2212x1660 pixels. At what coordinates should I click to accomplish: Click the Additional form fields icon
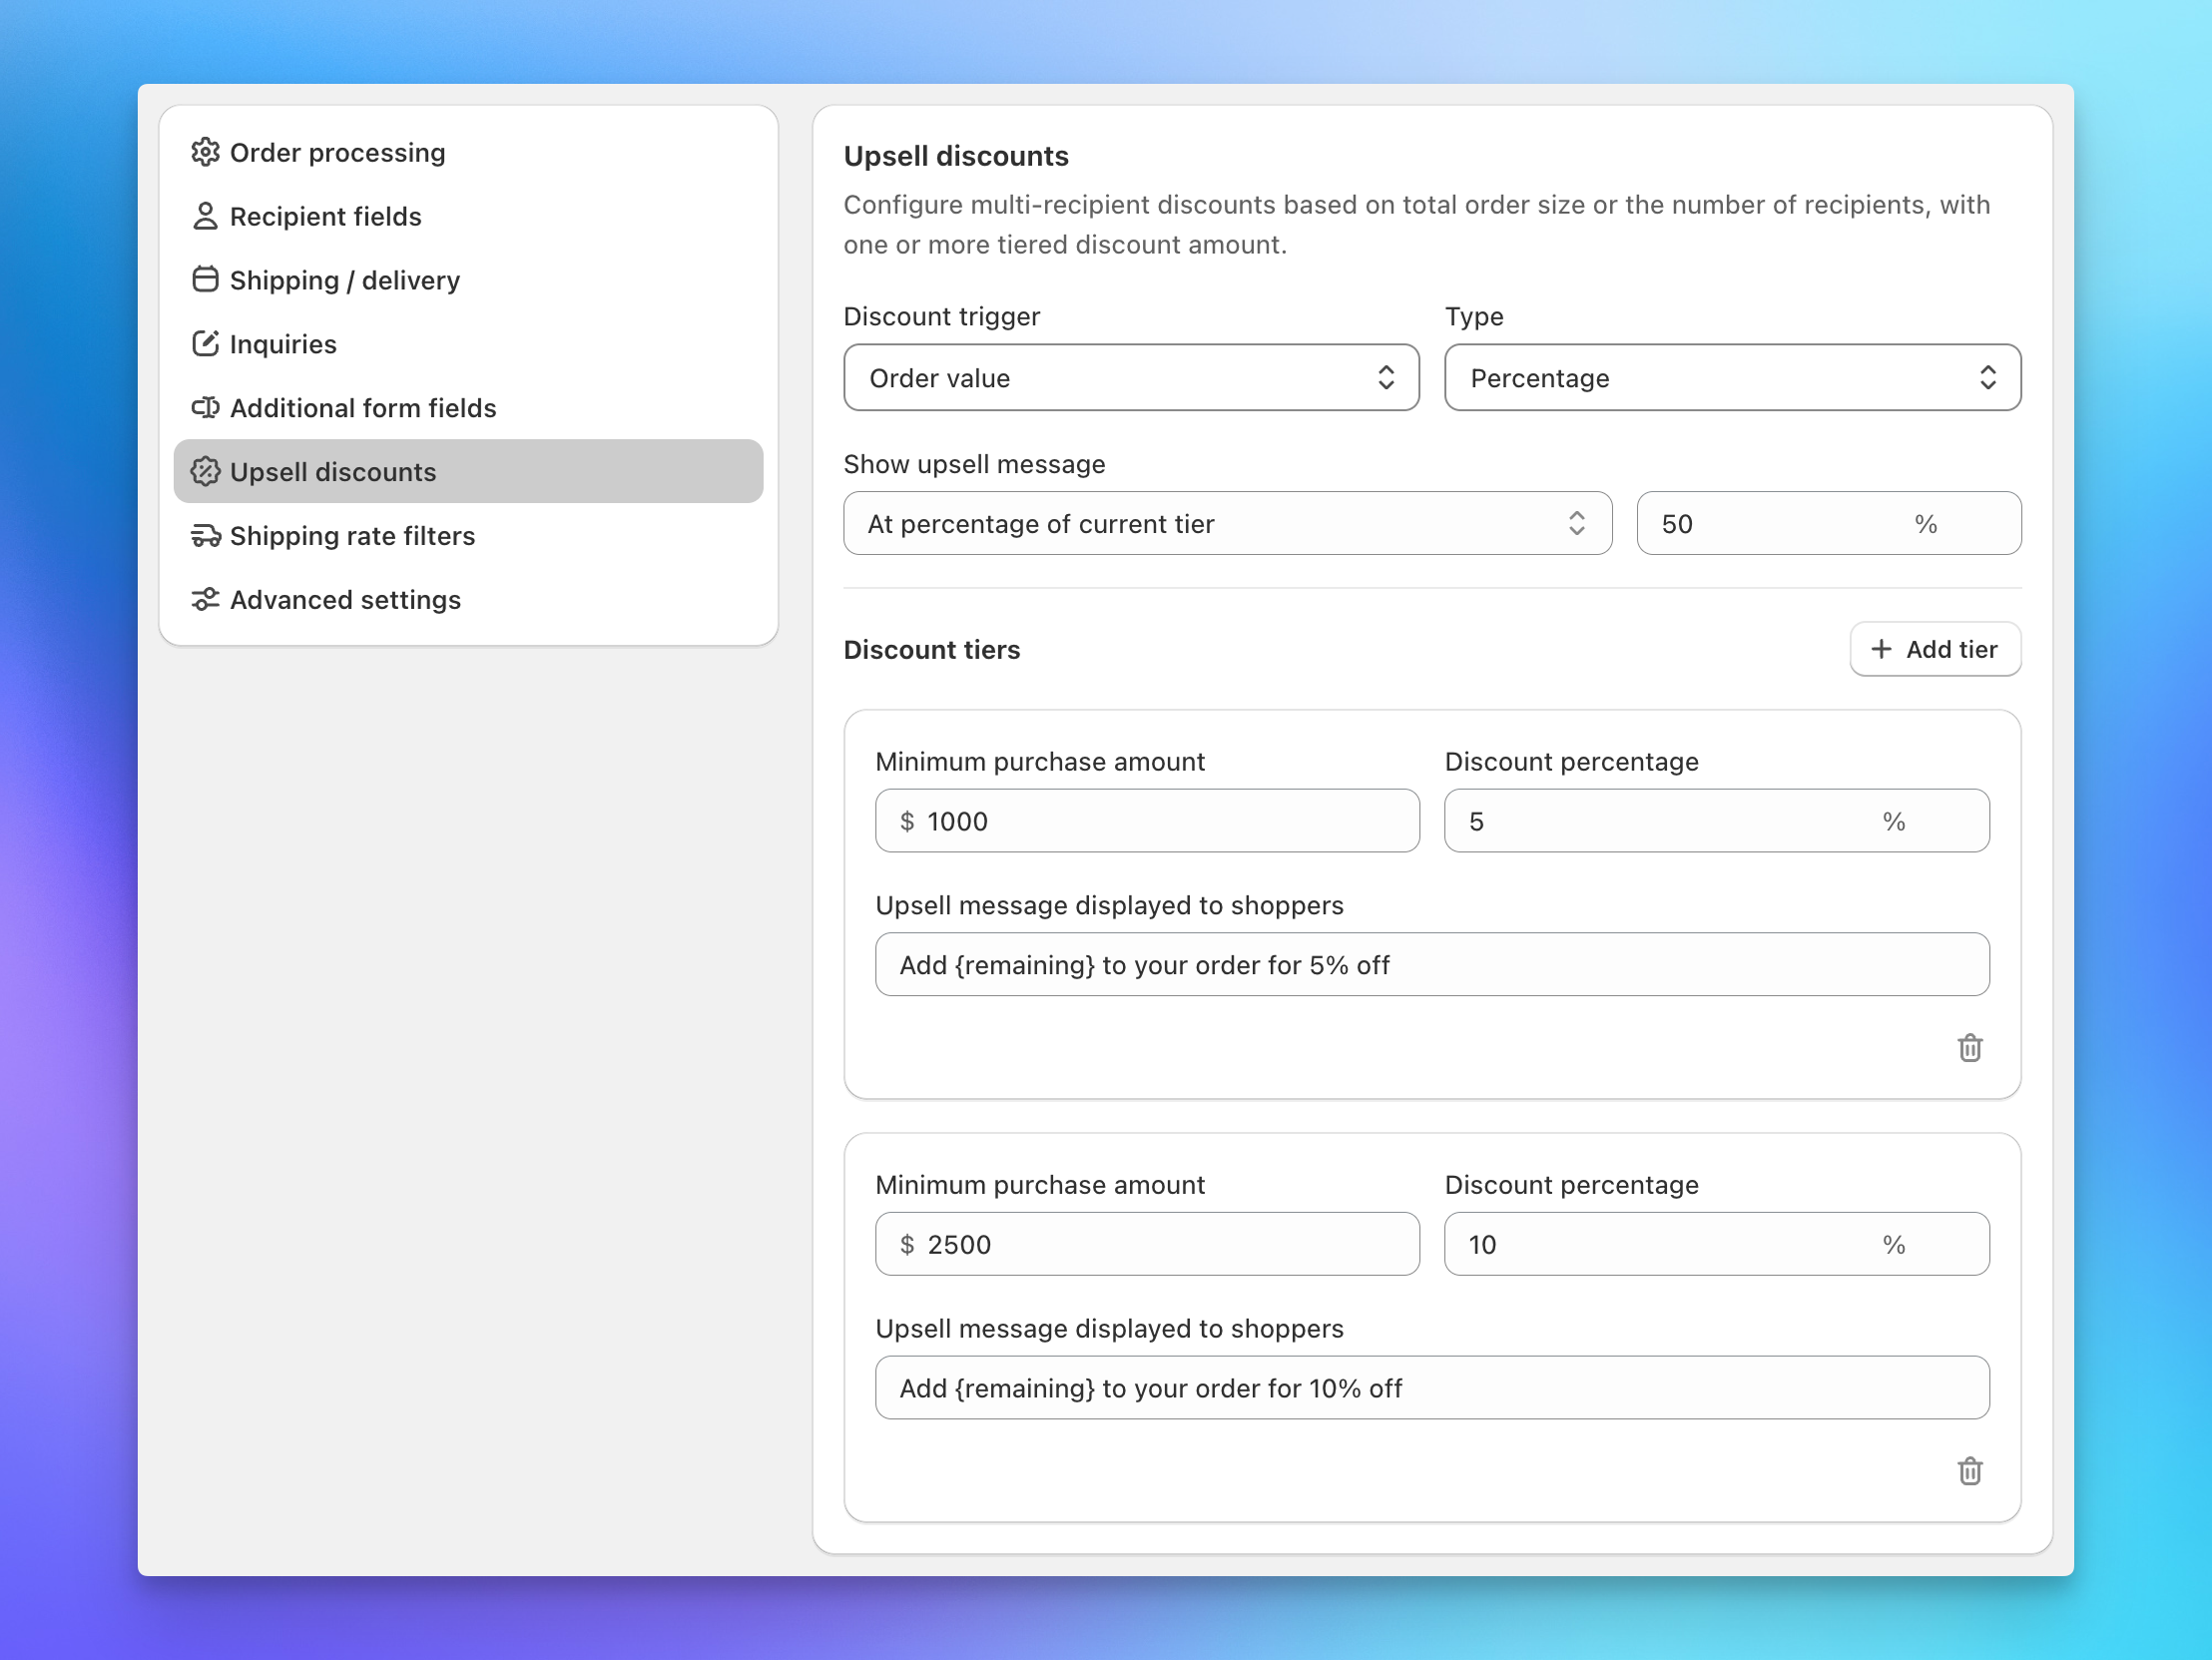206,407
